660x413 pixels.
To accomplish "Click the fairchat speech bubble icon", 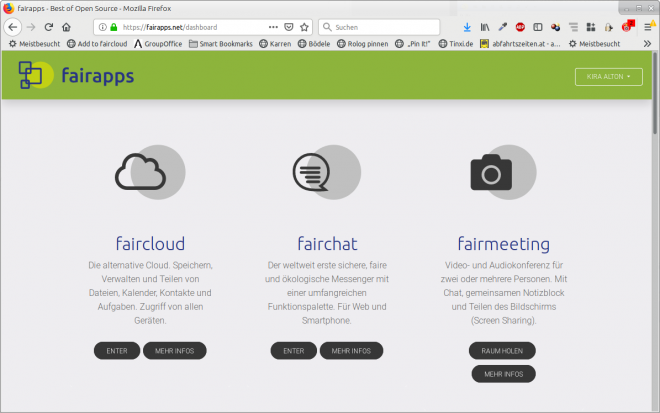I will click(327, 172).
